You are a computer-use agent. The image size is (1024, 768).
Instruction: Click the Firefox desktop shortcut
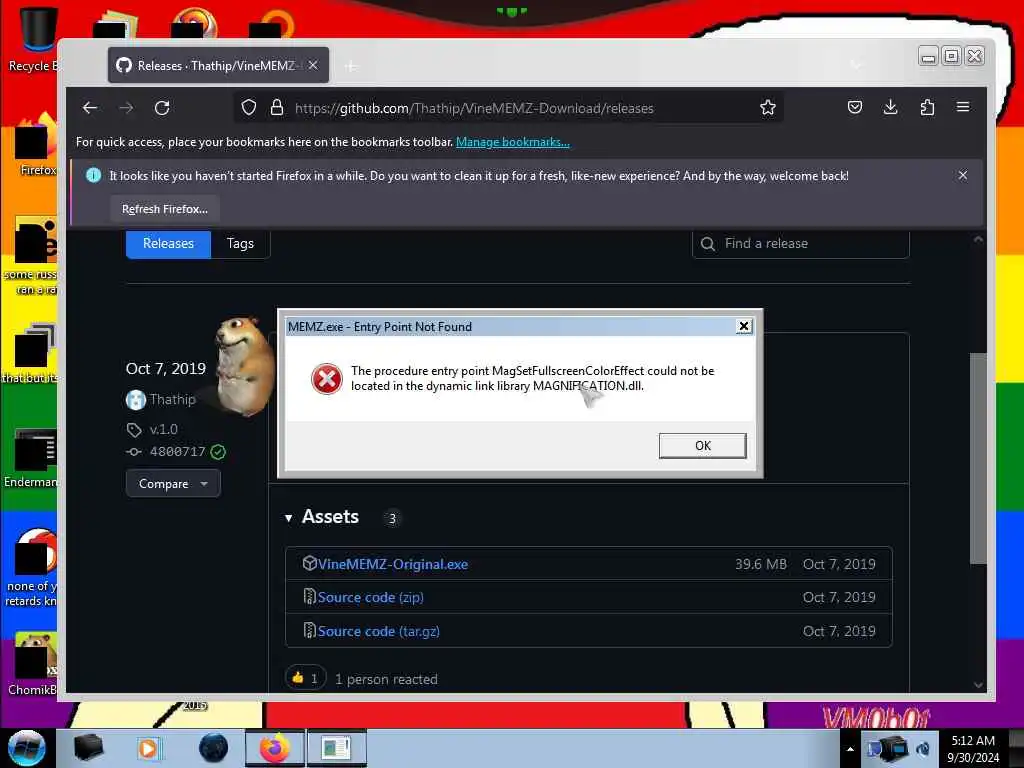click(34, 145)
